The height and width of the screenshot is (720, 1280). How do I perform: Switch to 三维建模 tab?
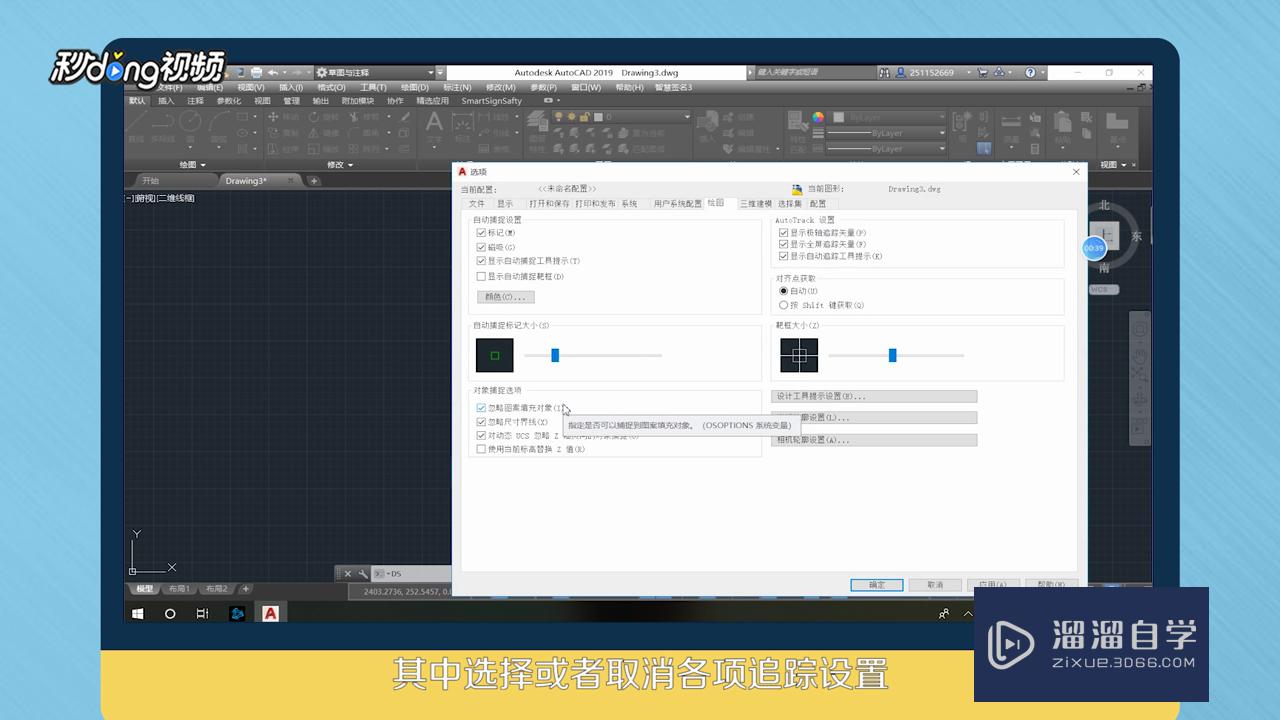[x=756, y=204]
